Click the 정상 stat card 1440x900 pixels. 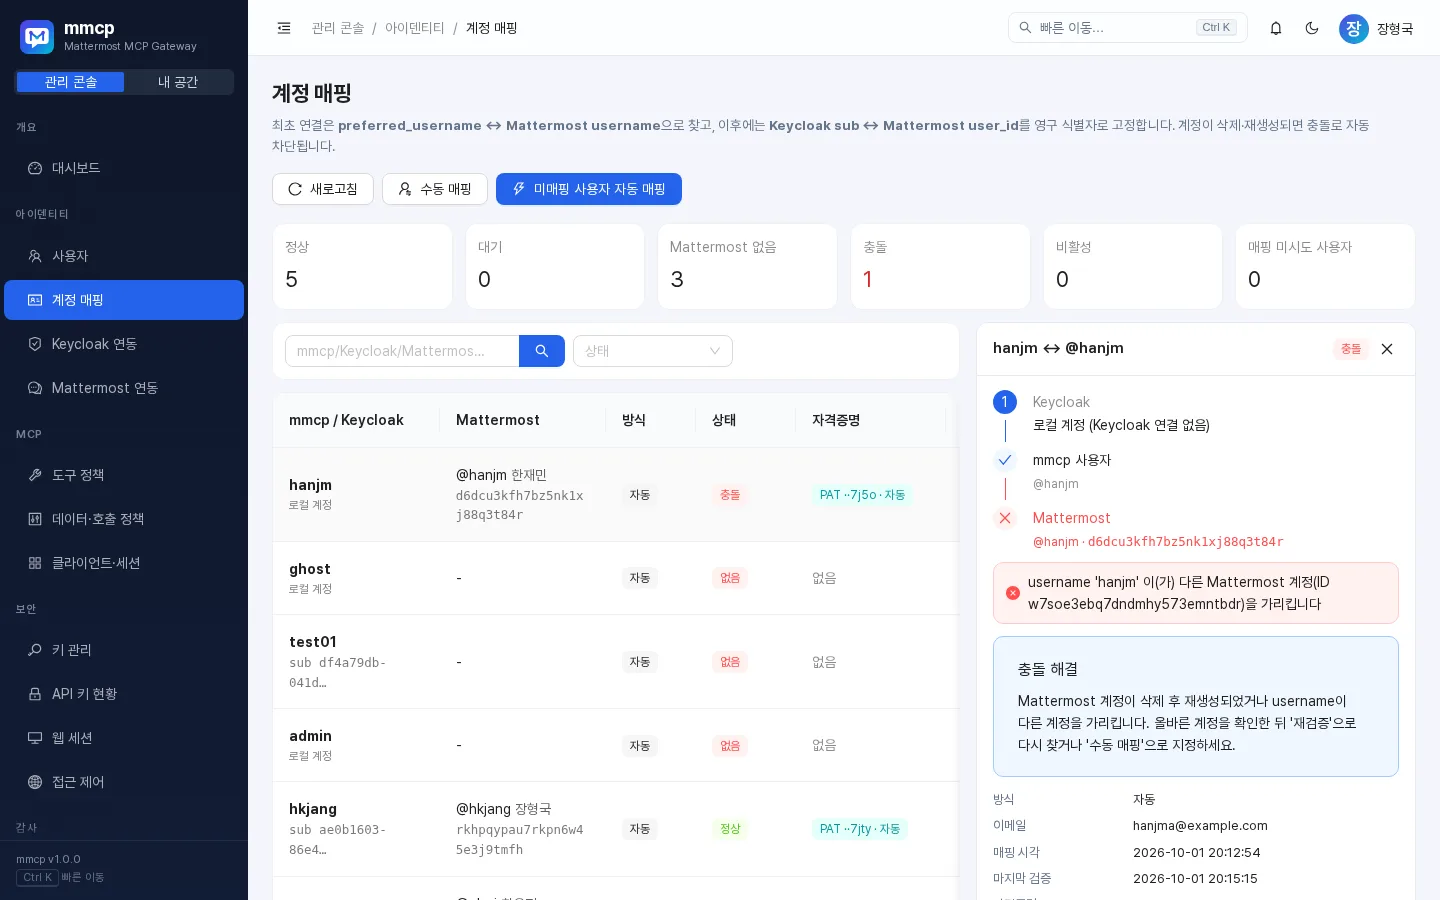[362, 266]
